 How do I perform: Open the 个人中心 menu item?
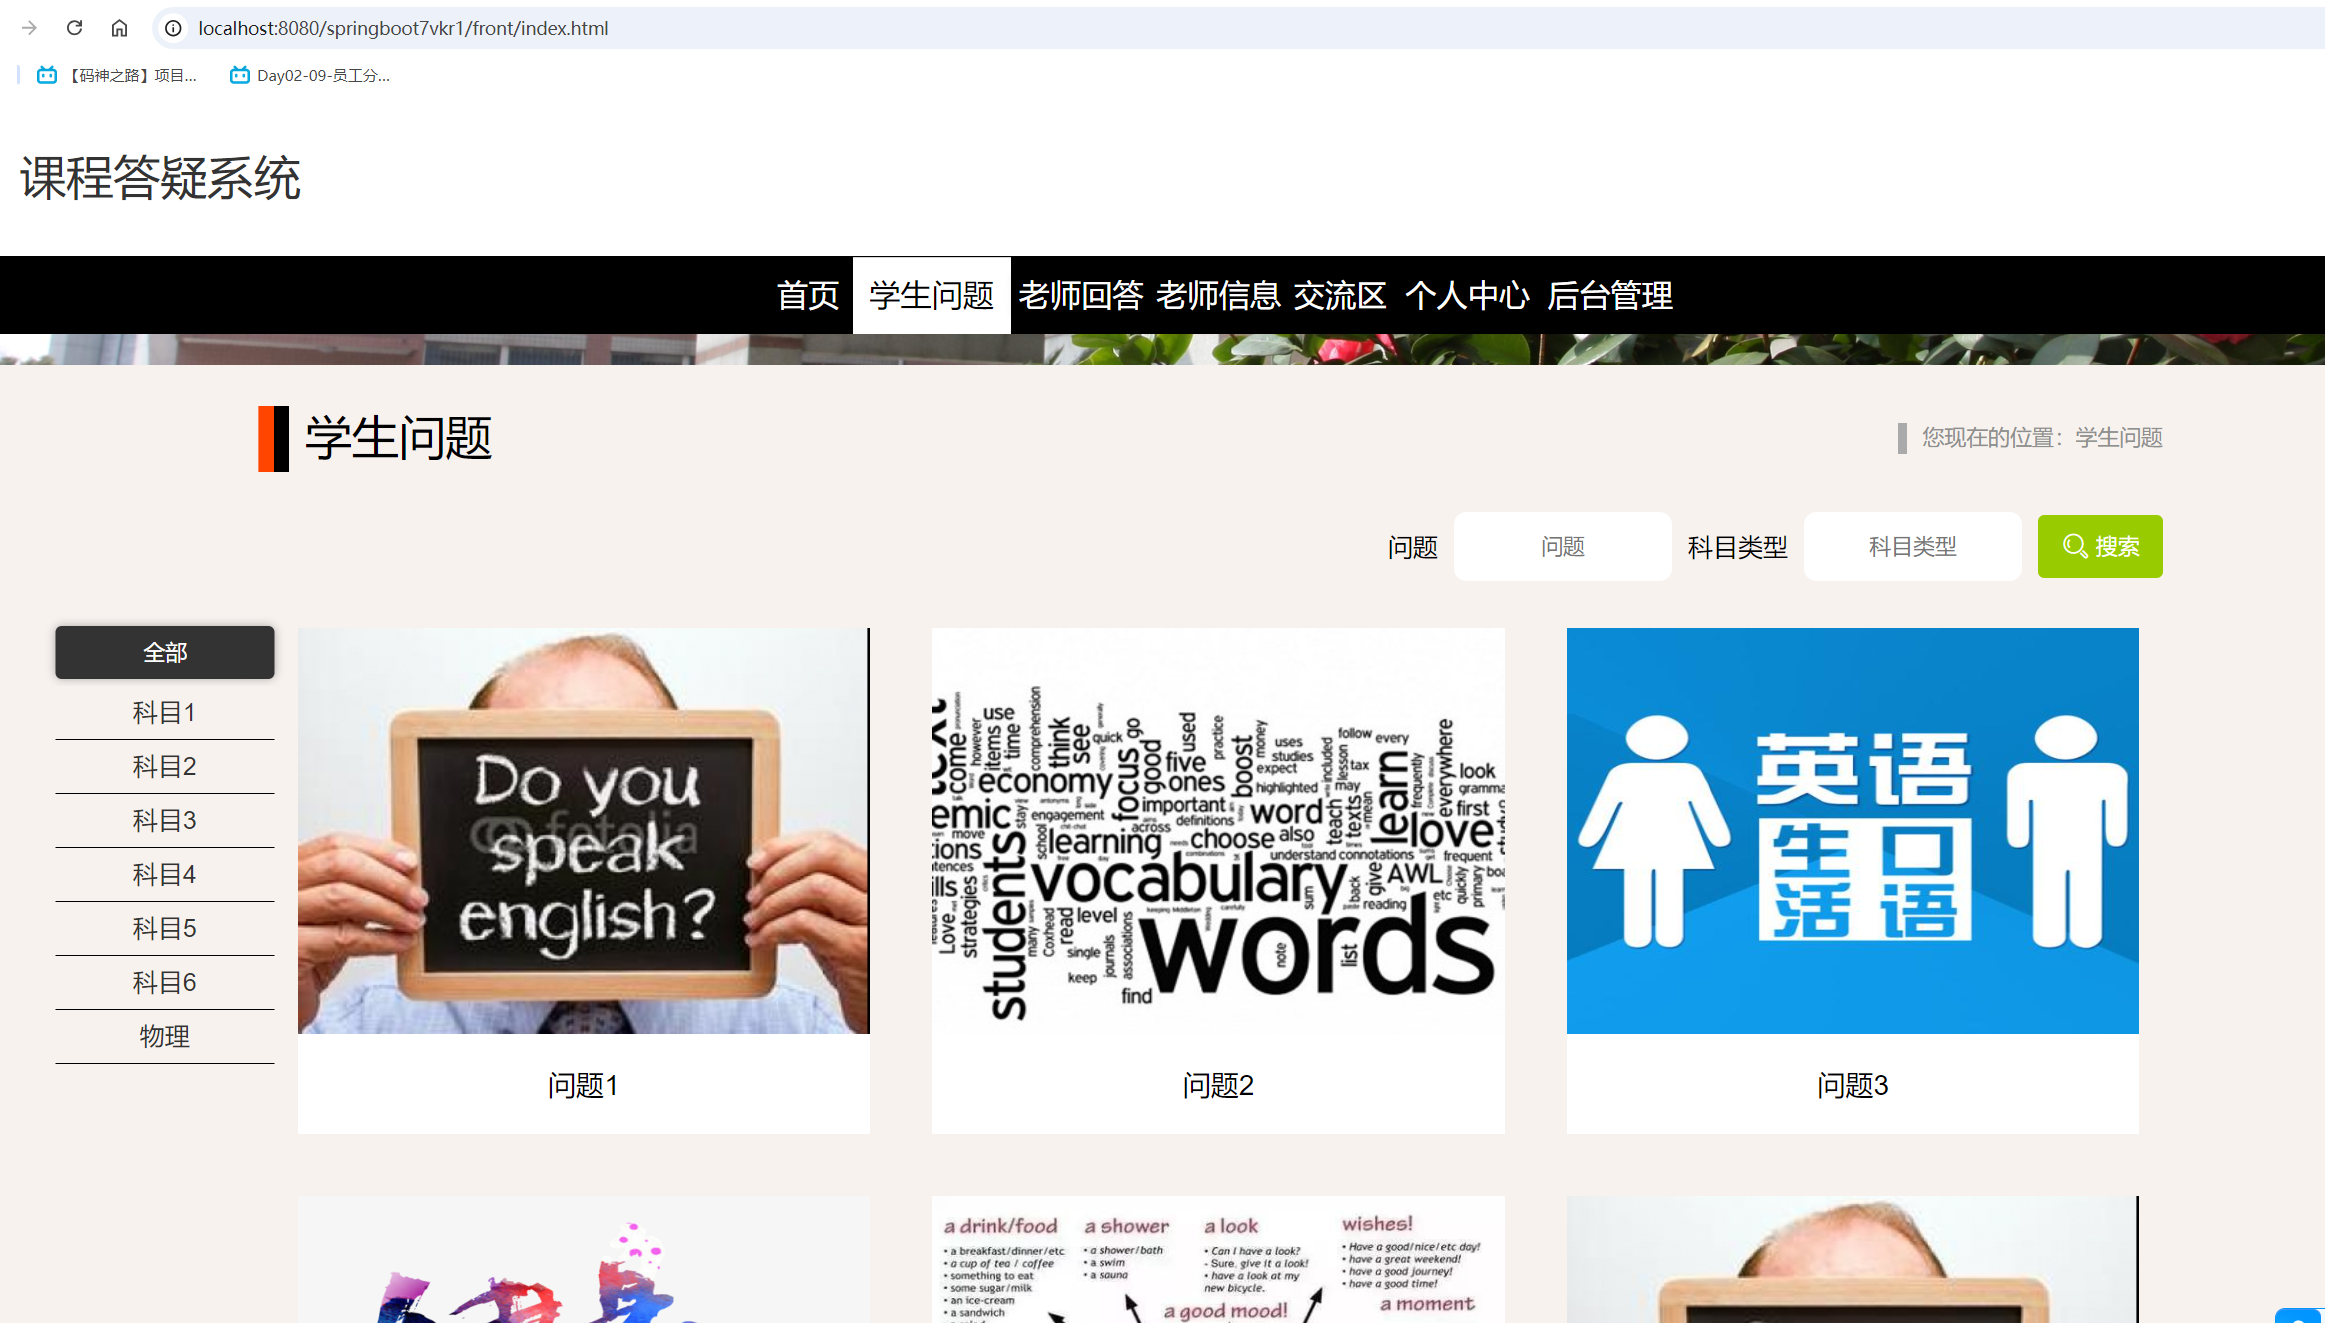click(1467, 295)
